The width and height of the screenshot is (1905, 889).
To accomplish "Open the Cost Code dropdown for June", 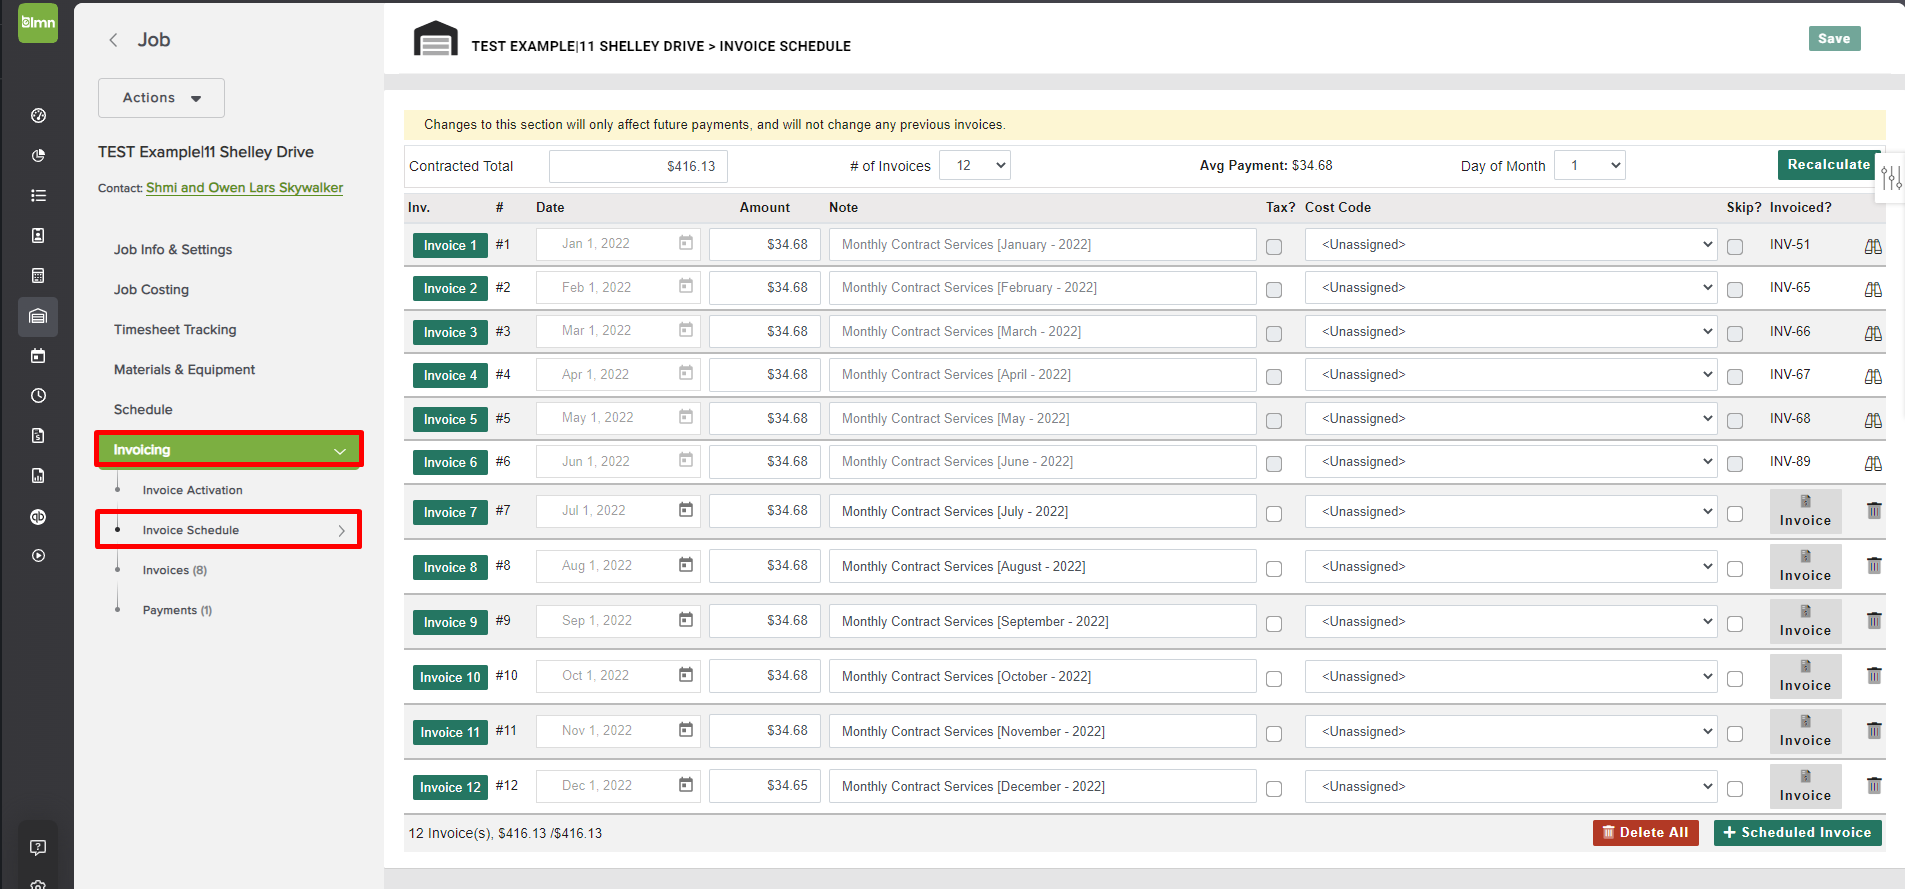I will [x=1511, y=461].
